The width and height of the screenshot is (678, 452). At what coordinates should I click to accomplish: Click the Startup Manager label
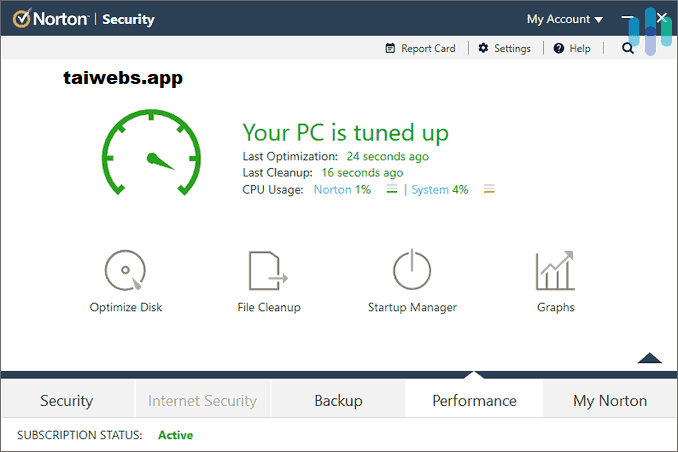coord(412,307)
